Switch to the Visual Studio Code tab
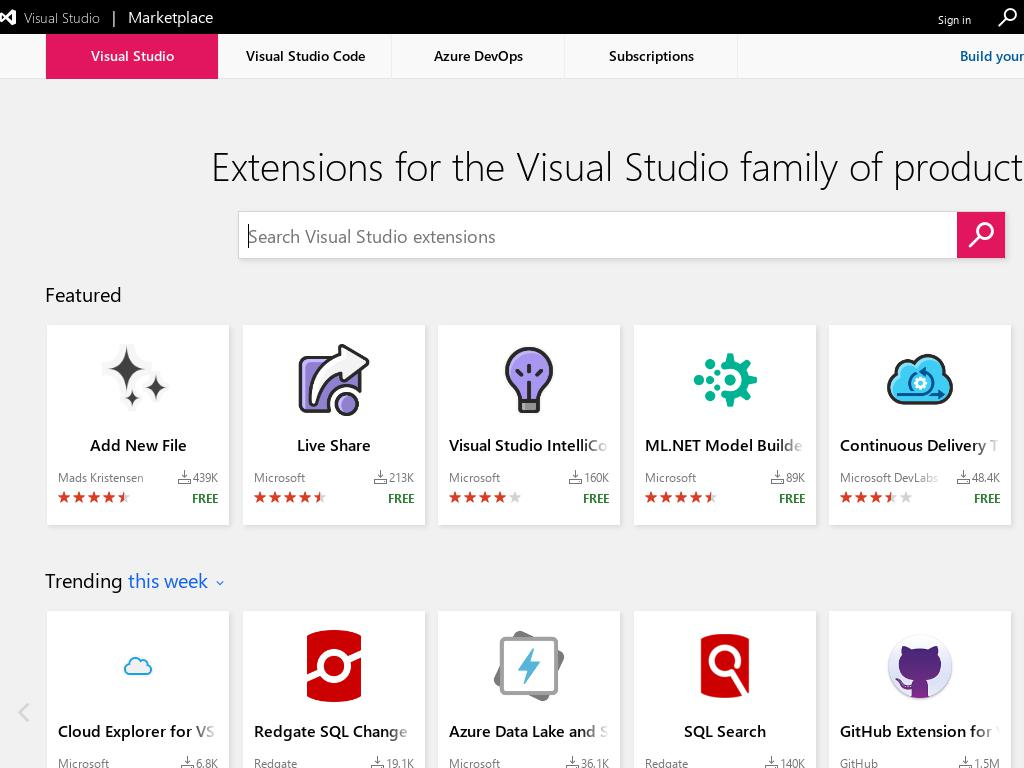 coord(305,56)
